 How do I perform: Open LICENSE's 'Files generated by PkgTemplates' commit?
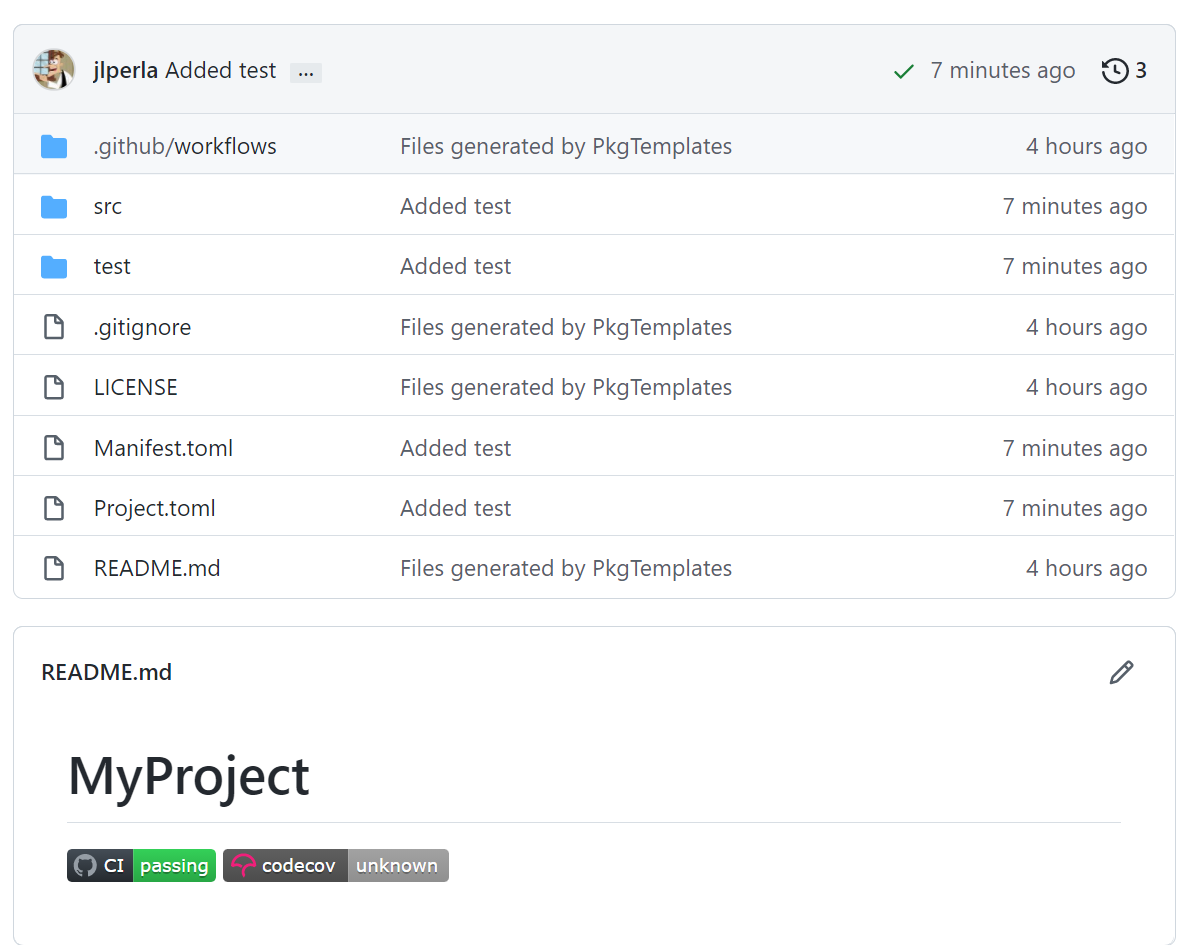pyautogui.click(x=565, y=388)
